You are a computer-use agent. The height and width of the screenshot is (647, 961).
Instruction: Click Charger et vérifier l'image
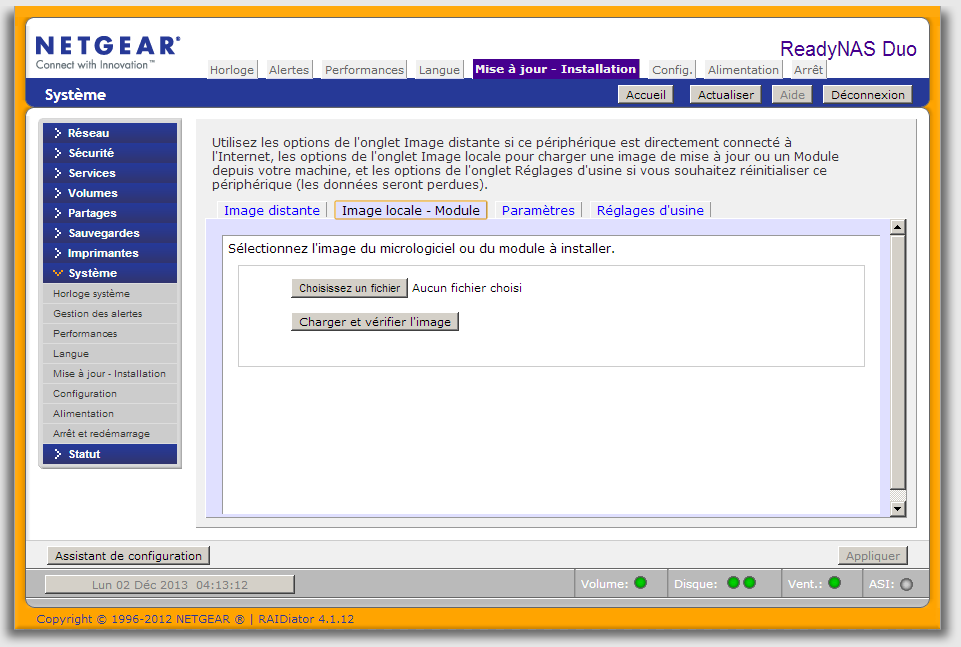click(375, 322)
